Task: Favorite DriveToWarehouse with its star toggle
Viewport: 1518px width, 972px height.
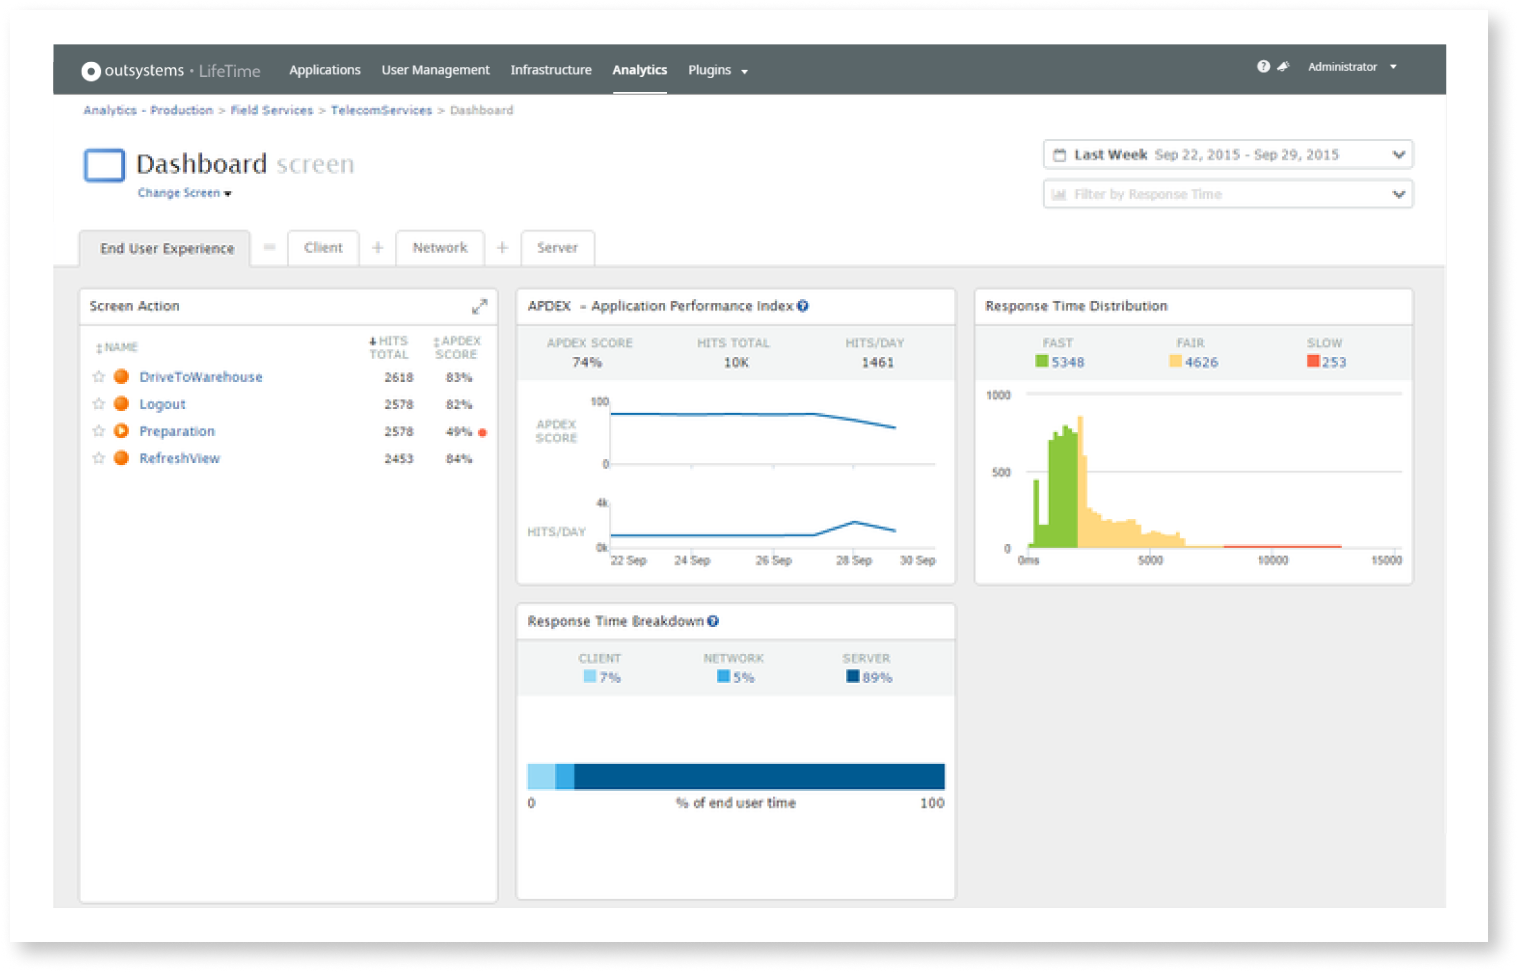Action: (98, 376)
